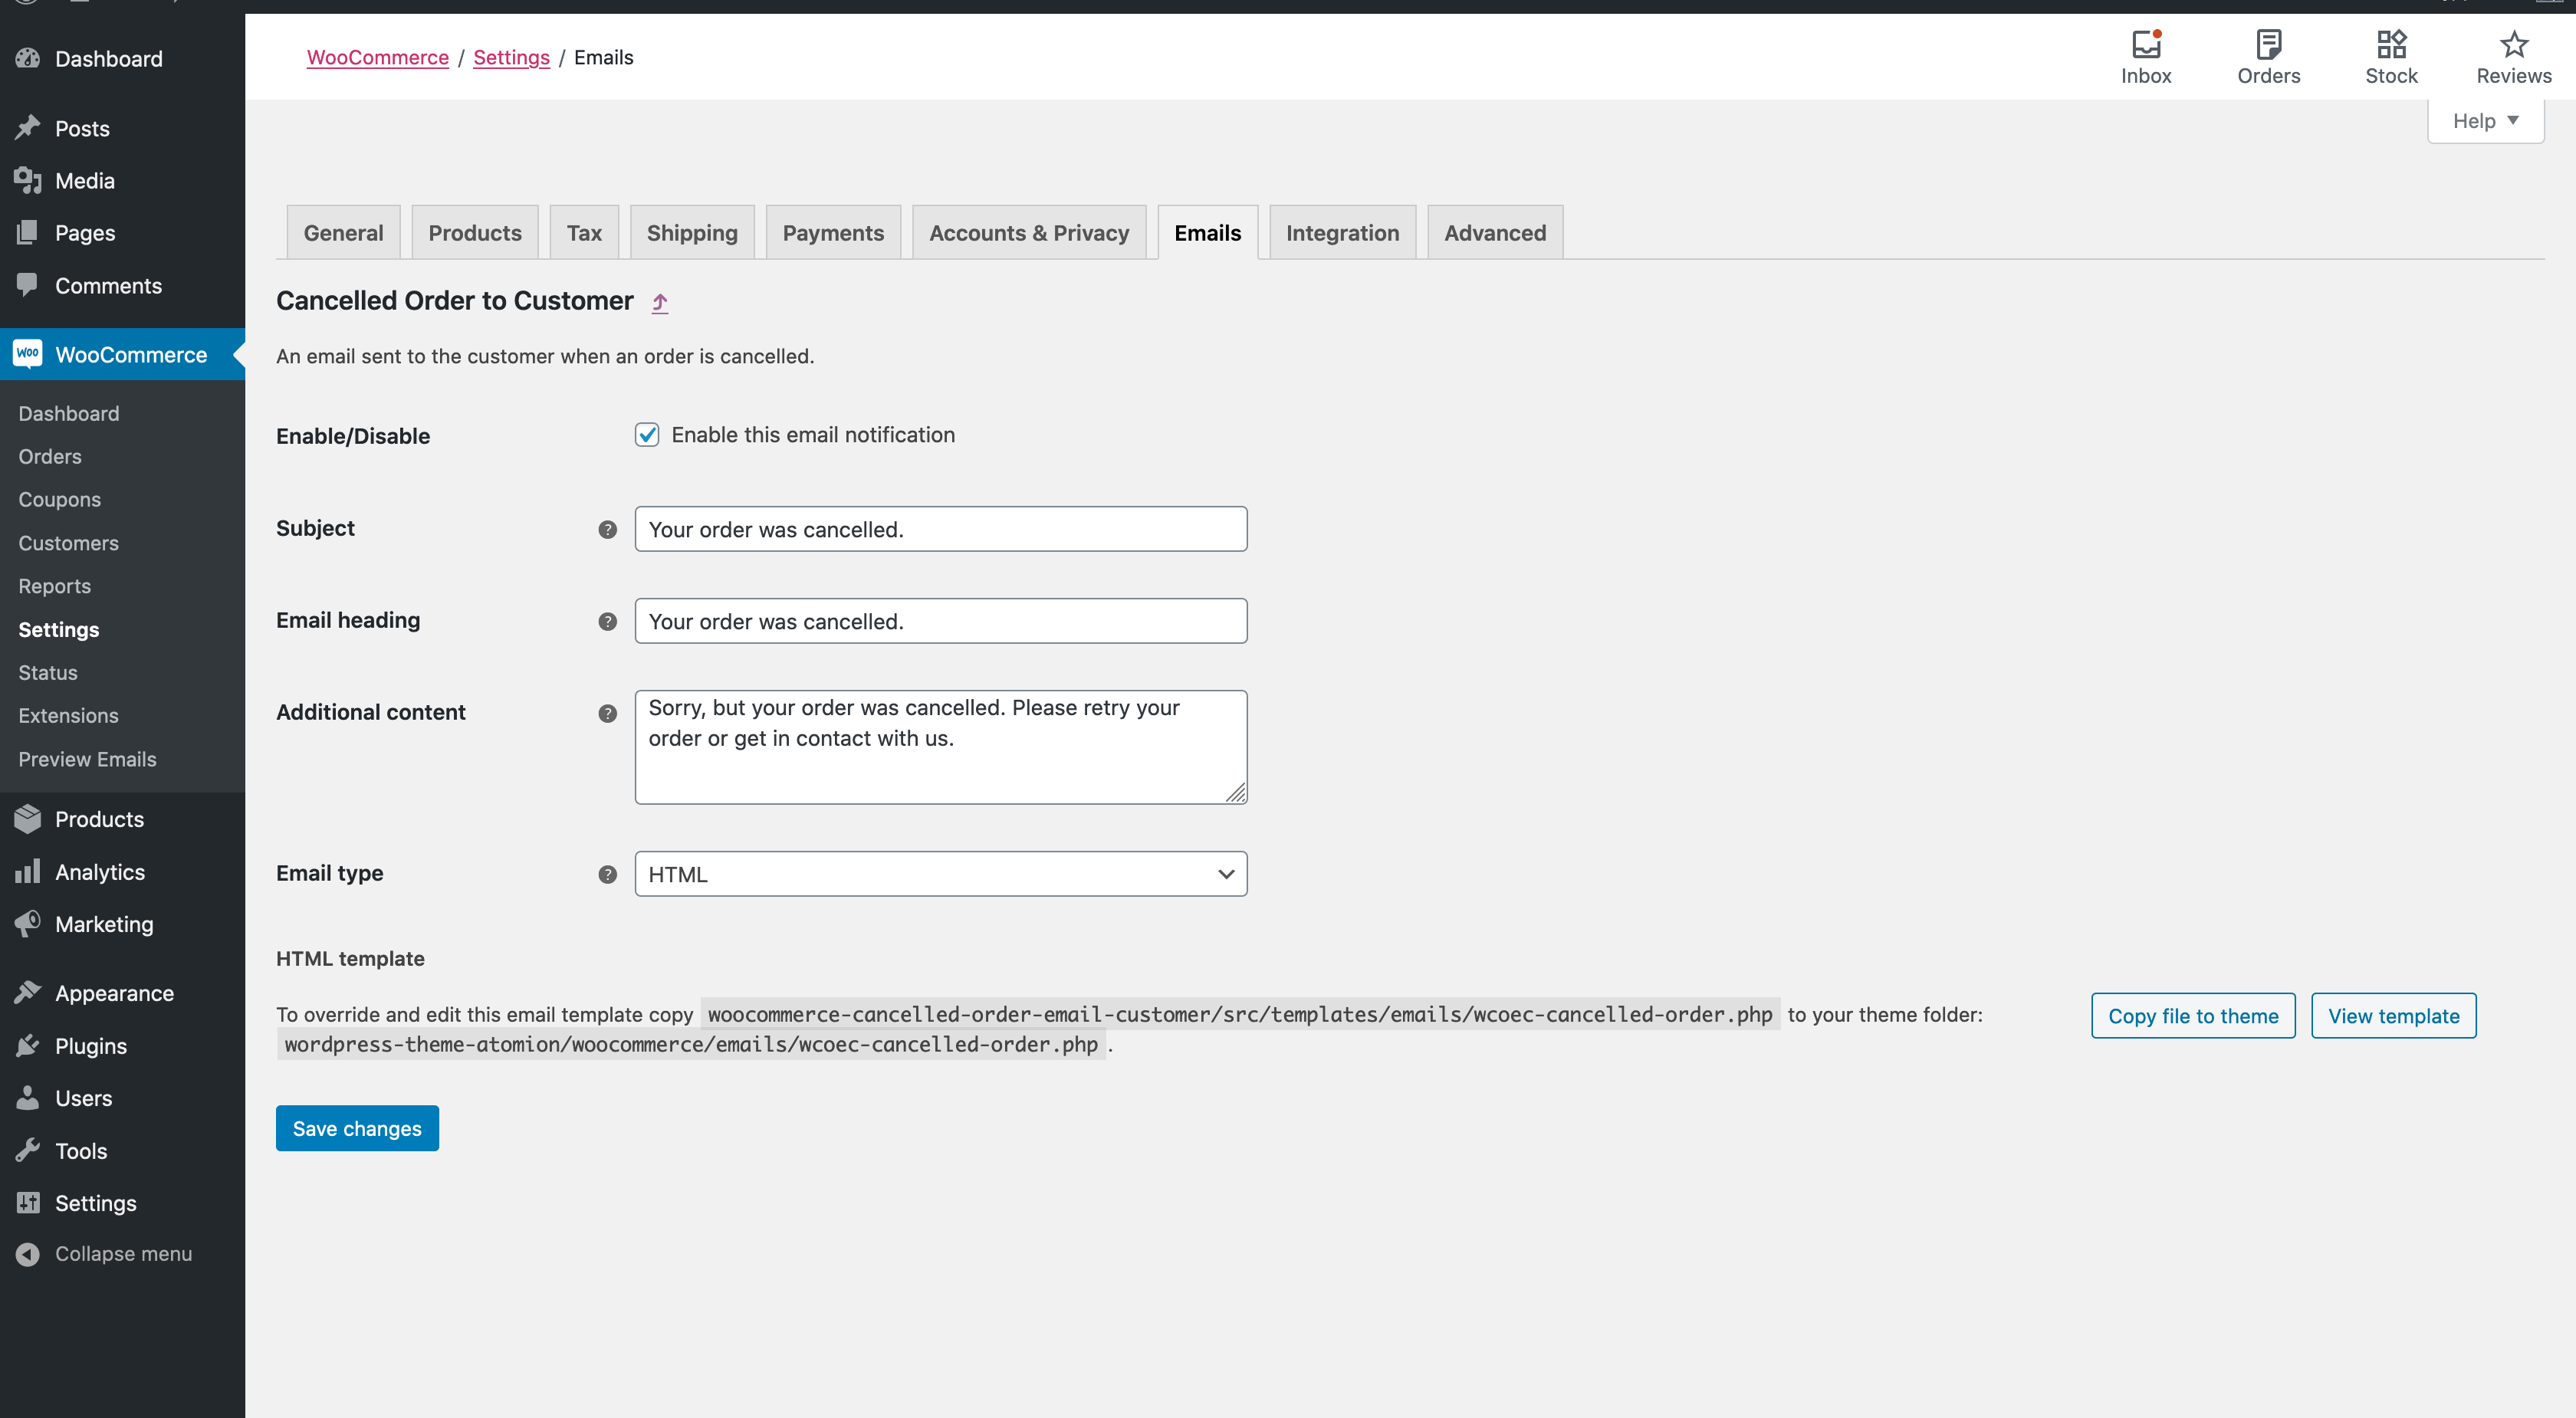Click Copy file to theme button
Viewport: 2576px width, 1418px height.
point(2193,1015)
